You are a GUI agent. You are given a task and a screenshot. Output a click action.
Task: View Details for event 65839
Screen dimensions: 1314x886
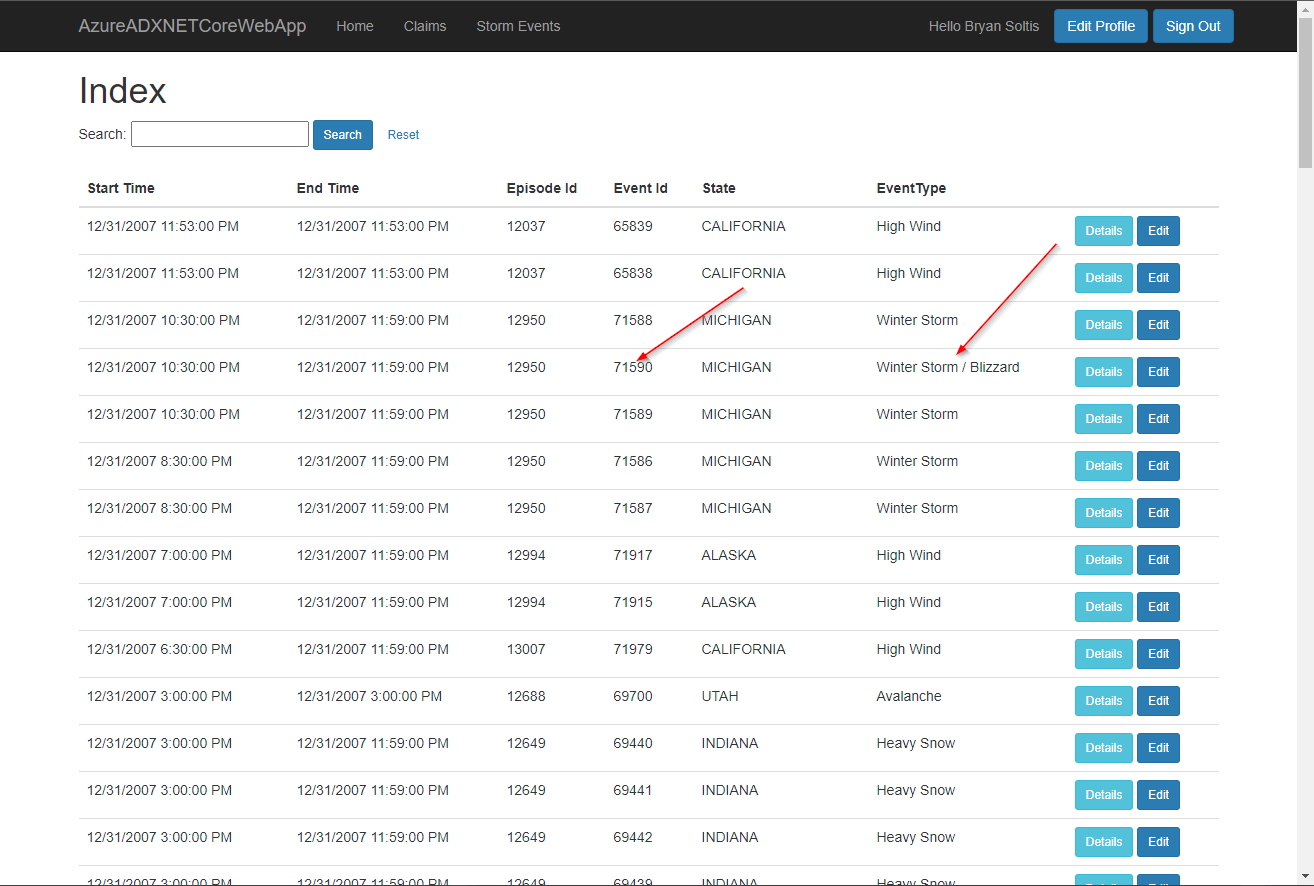[x=1103, y=231]
